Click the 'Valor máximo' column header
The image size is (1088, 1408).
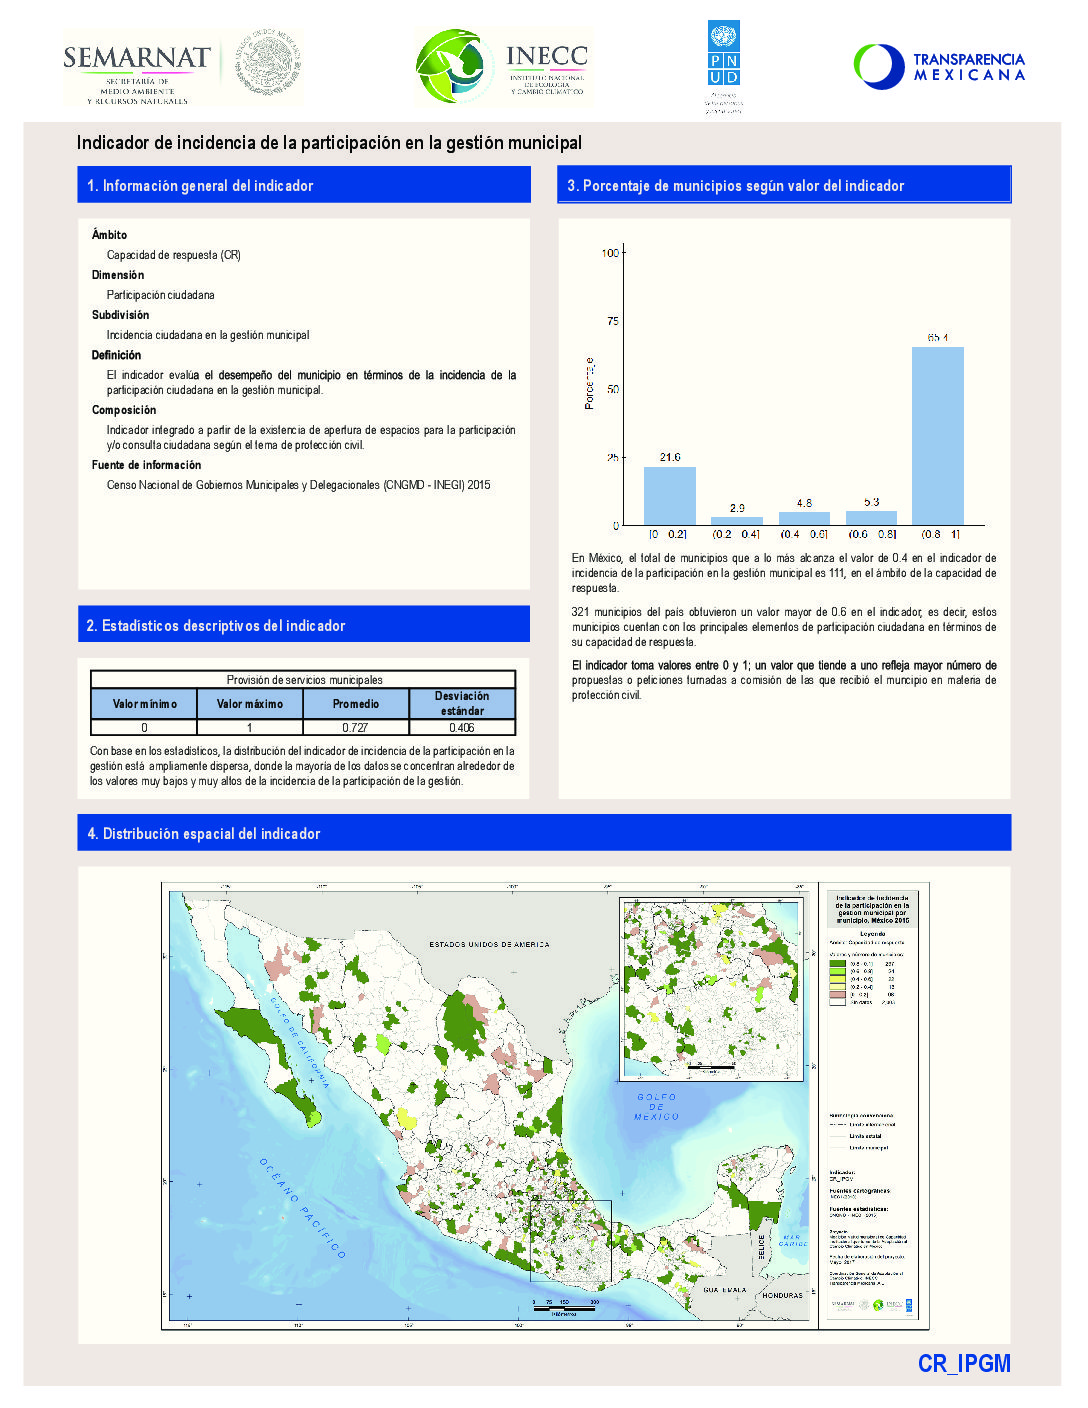pos(250,704)
